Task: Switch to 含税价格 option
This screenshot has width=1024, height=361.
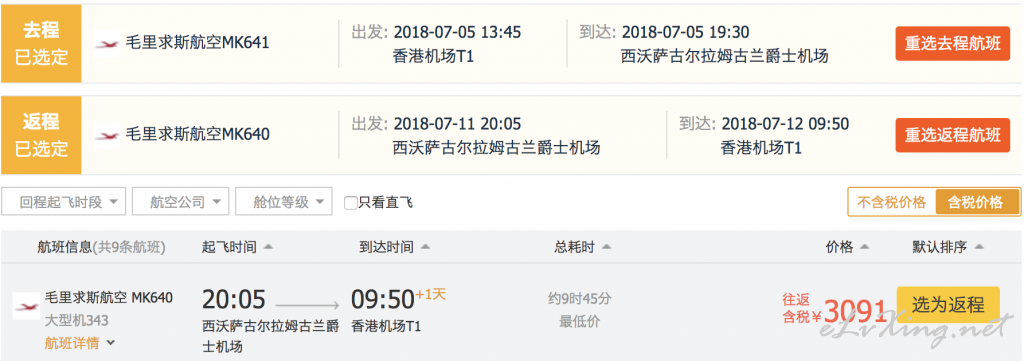Action: tap(977, 202)
